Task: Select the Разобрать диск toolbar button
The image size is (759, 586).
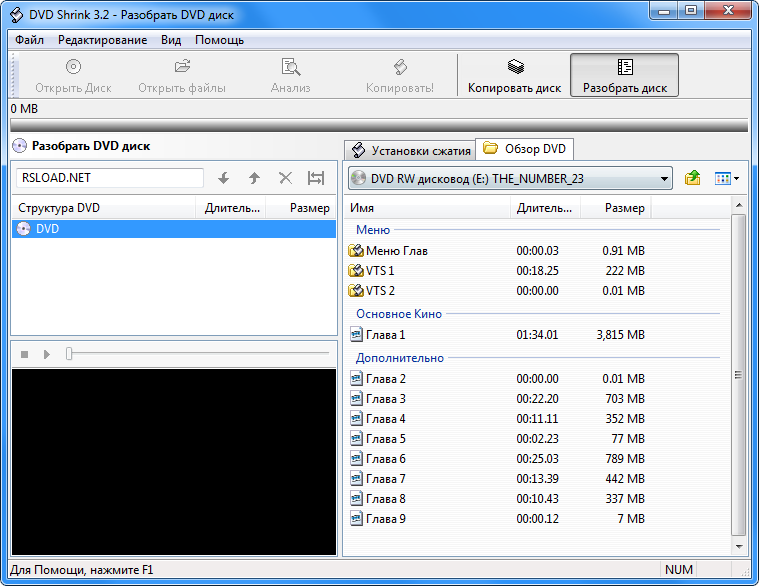Action: [624, 75]
